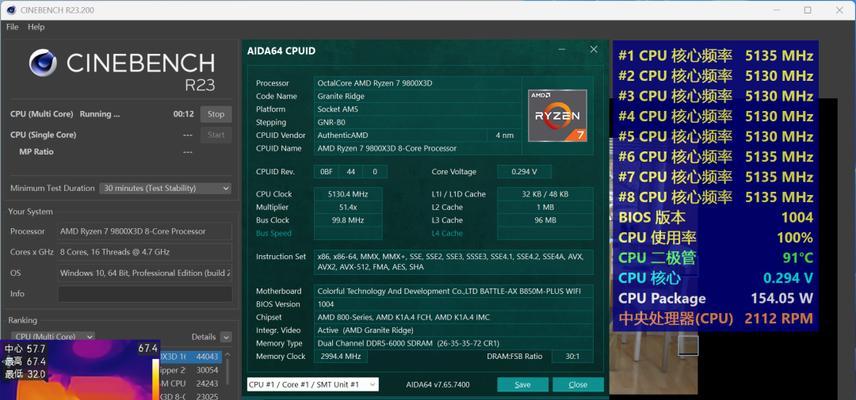The height and width of the screenshot is (400, 856).
Task: Select ranking row with score 30054
Action: [191, 370]
